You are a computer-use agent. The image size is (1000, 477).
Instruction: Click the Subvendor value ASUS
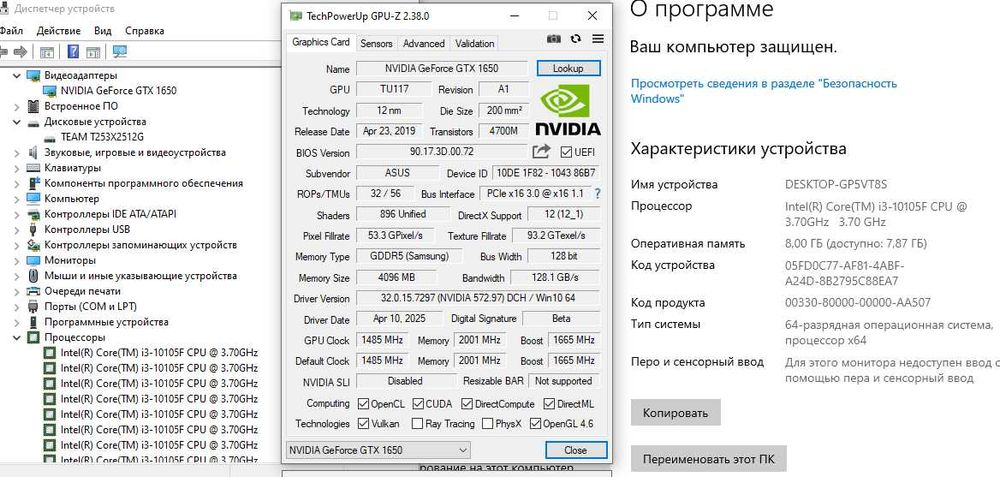pos(397,173)
